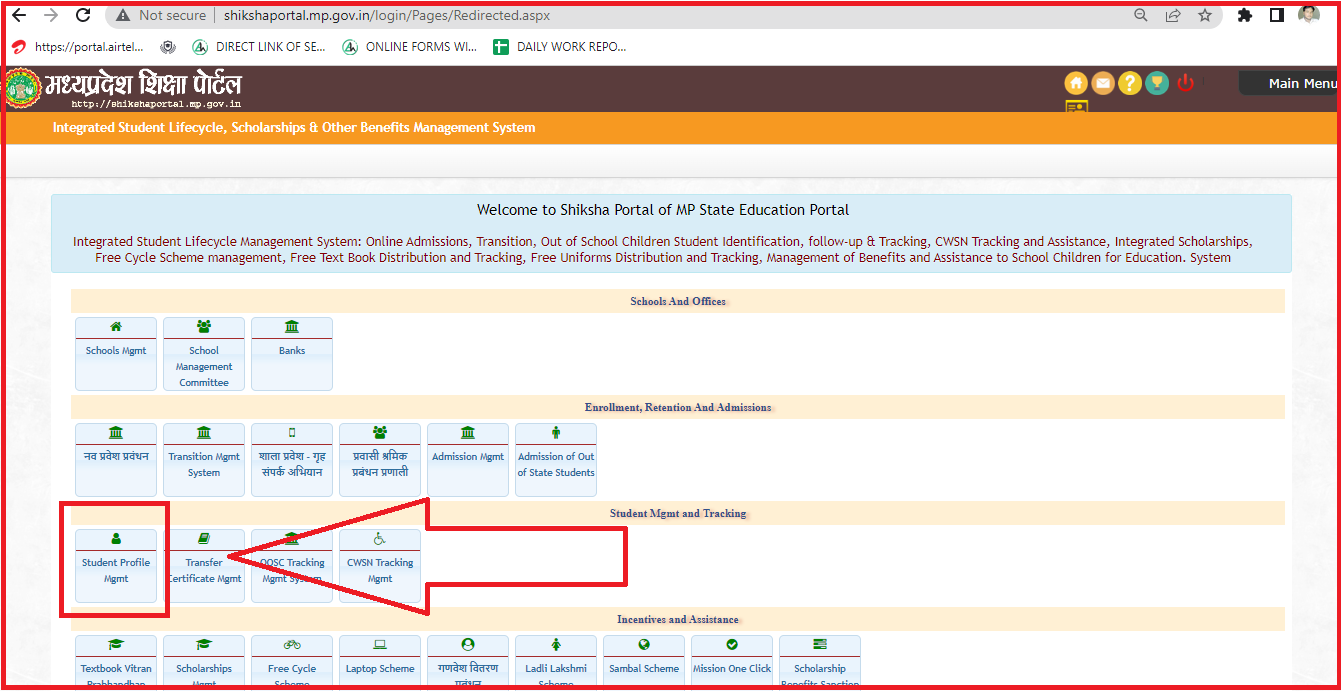This screenshot has width=1341, height=691.
Task: Open the Extensions puzzle piece icon
Action: click(1245, 16)
